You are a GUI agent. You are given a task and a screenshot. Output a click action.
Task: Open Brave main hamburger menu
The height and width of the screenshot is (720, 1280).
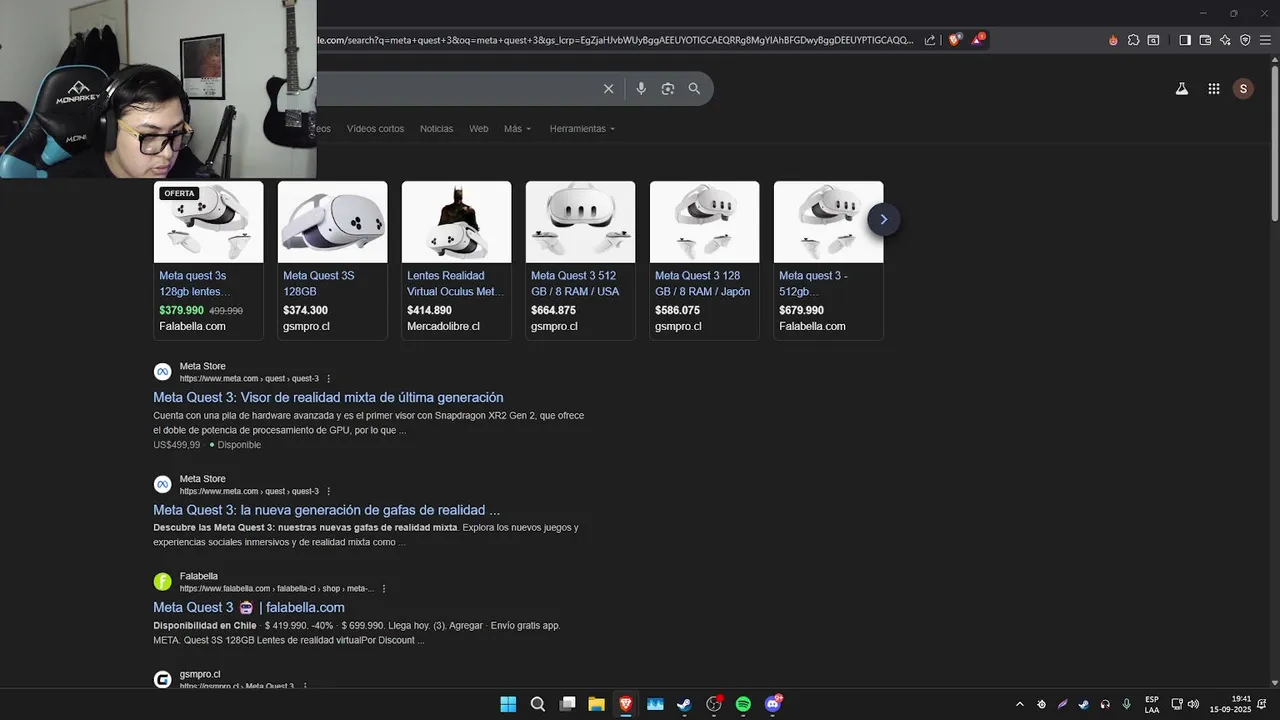click(x=1265, y=40)
